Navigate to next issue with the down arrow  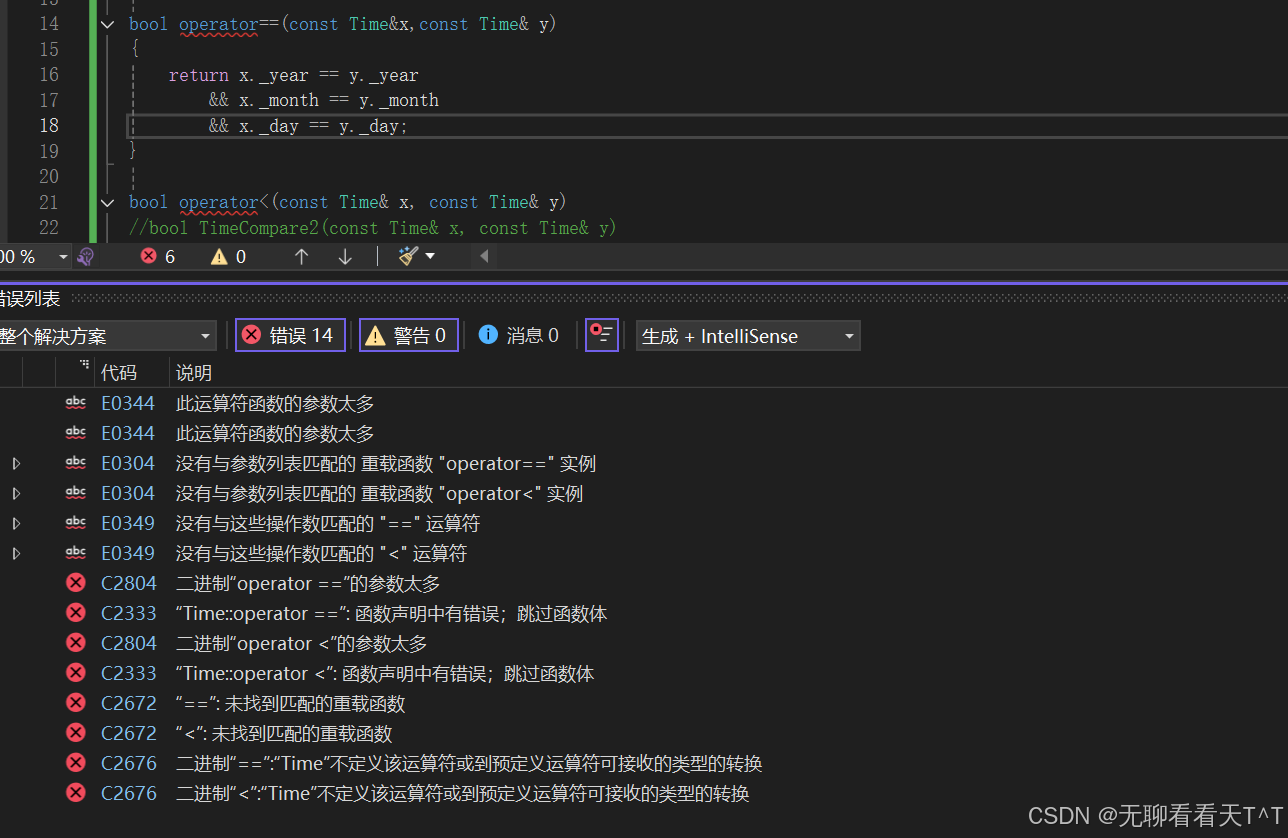[x=345, y=256]
